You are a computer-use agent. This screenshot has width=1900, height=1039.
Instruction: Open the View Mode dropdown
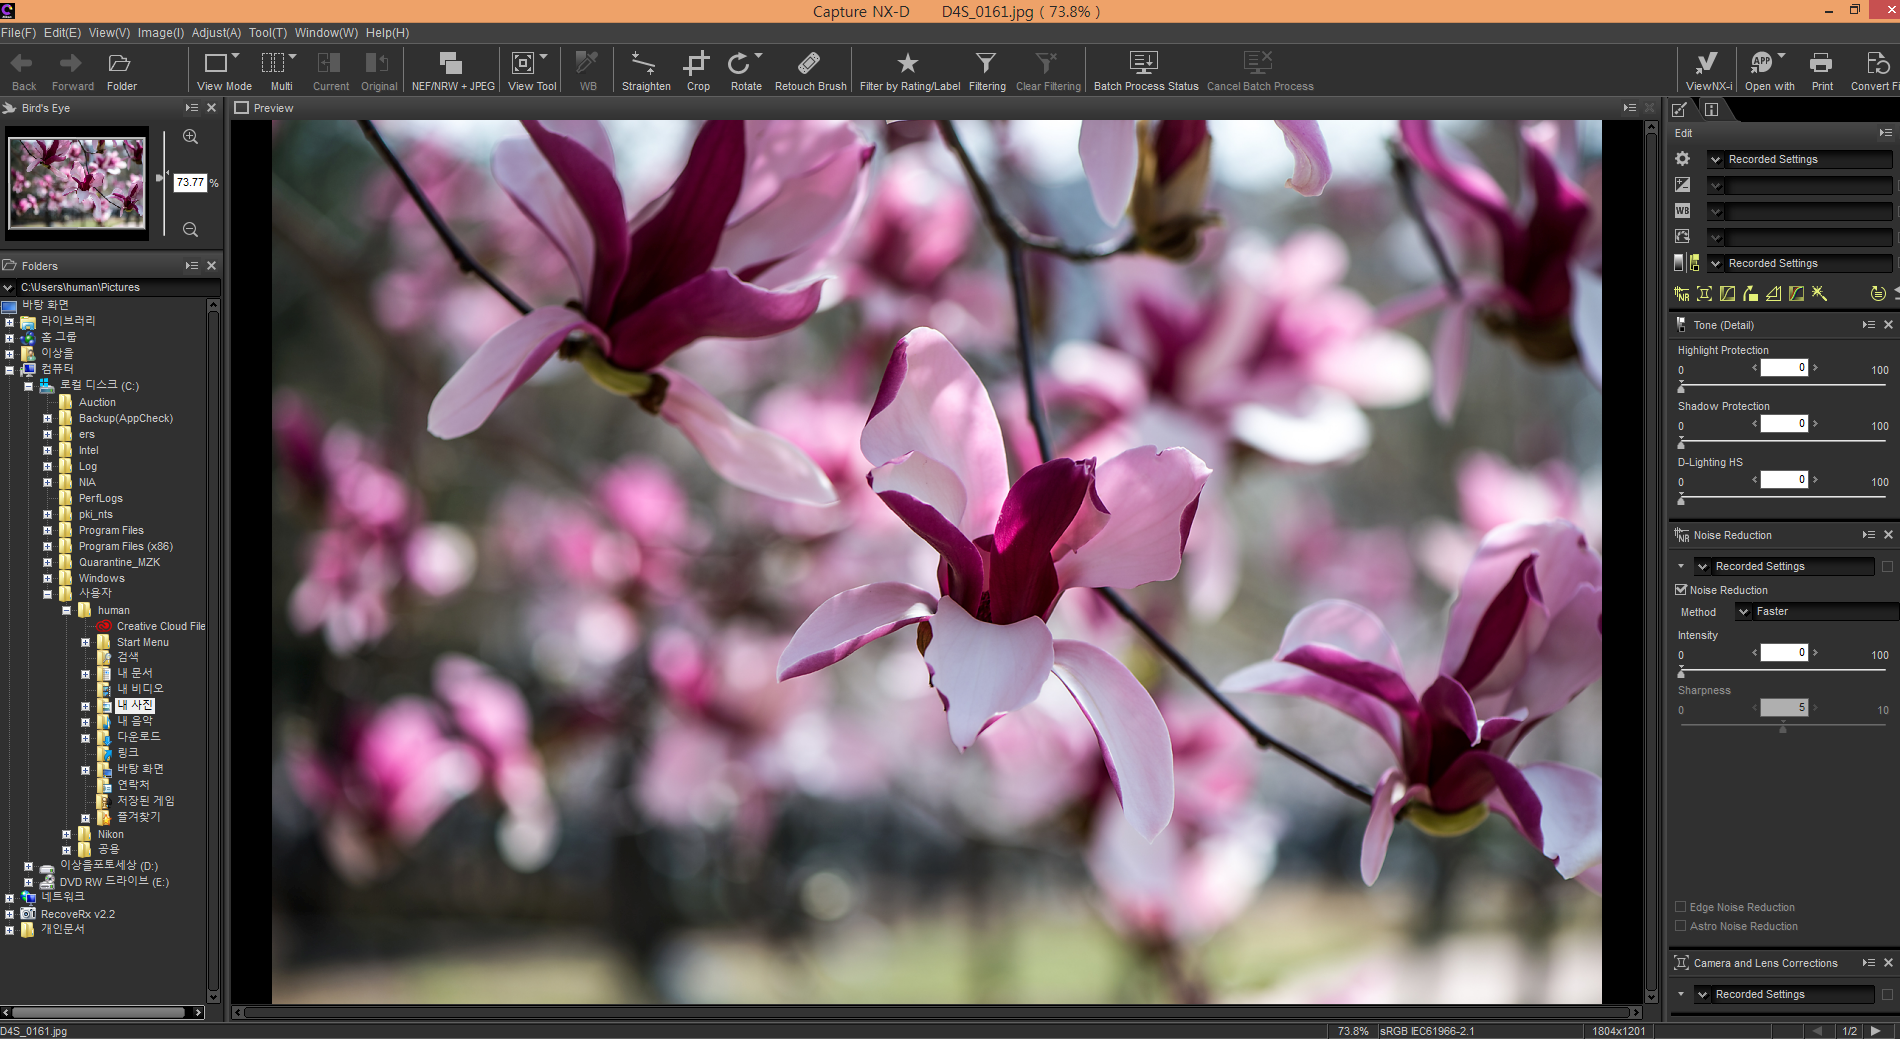click(236, 57)
